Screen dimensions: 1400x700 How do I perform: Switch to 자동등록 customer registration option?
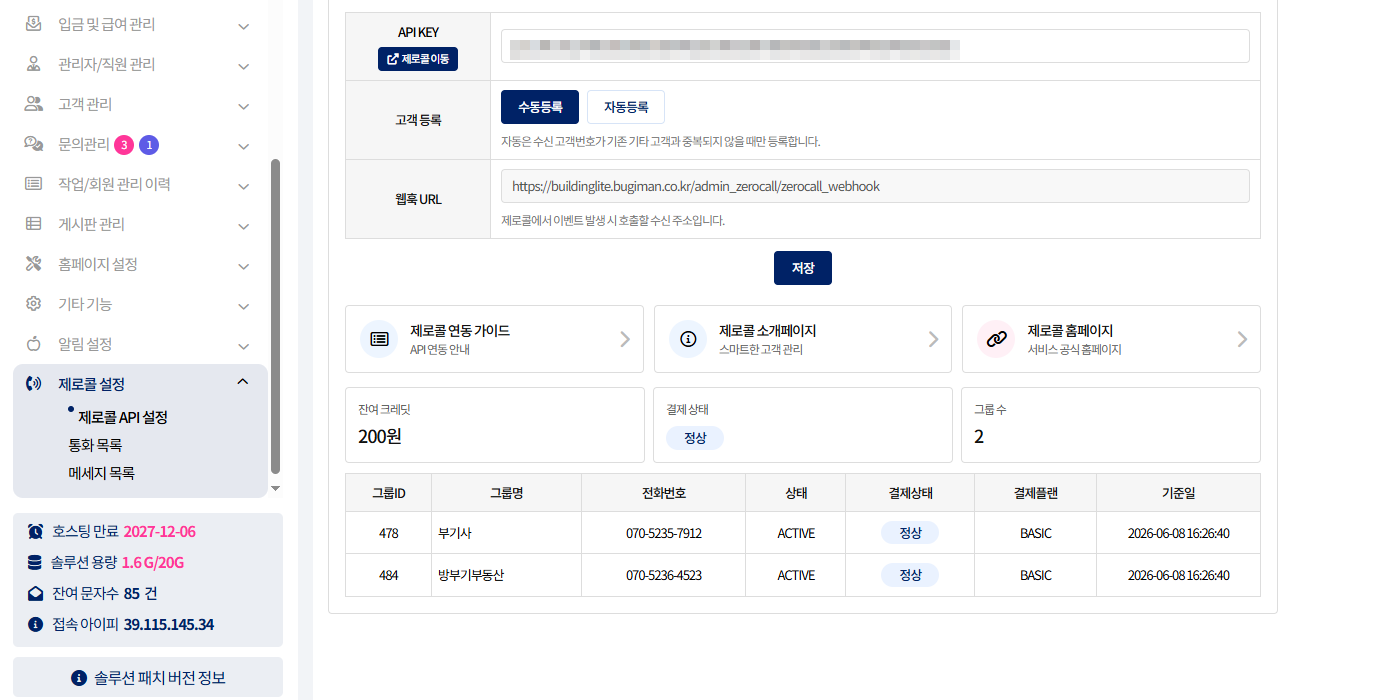pos(626,107)
